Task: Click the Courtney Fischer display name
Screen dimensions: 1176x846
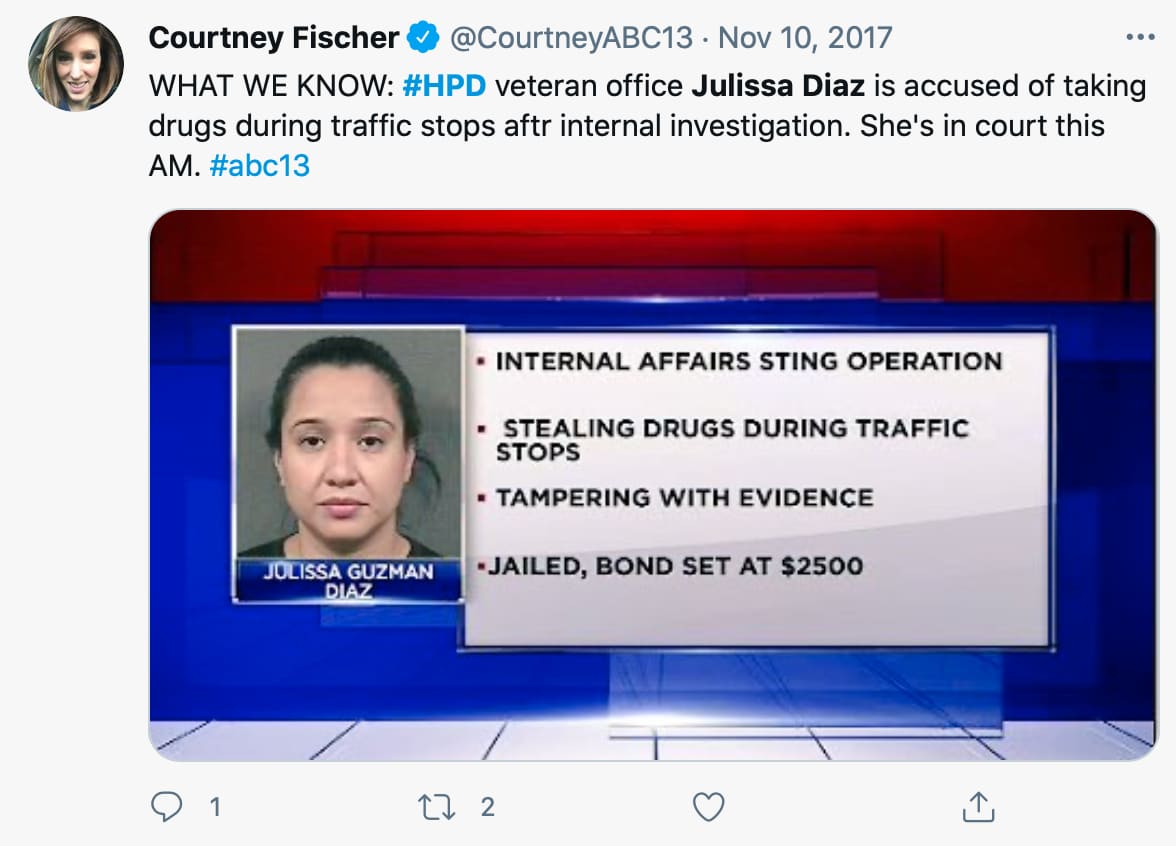Action: pos(274,38)
